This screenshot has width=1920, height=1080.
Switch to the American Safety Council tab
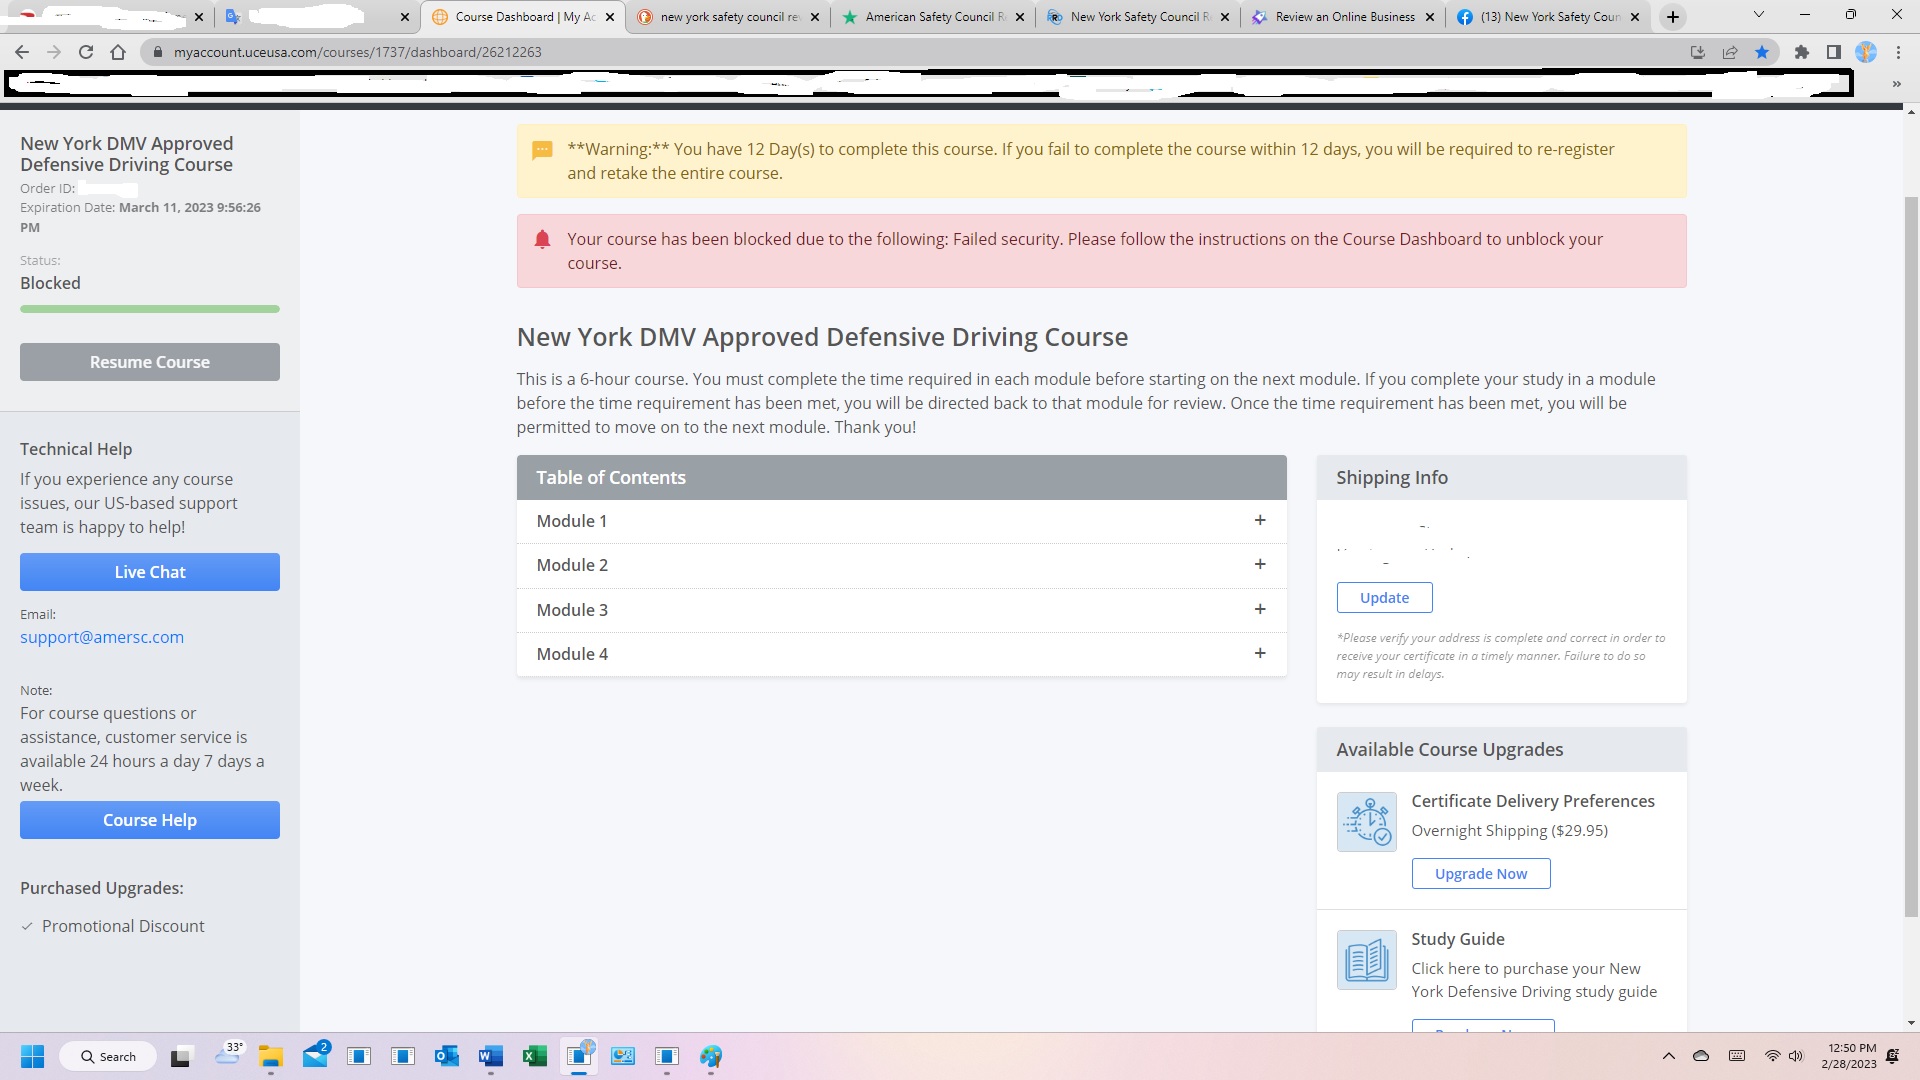pyautogui.click(x=930, y=16)
